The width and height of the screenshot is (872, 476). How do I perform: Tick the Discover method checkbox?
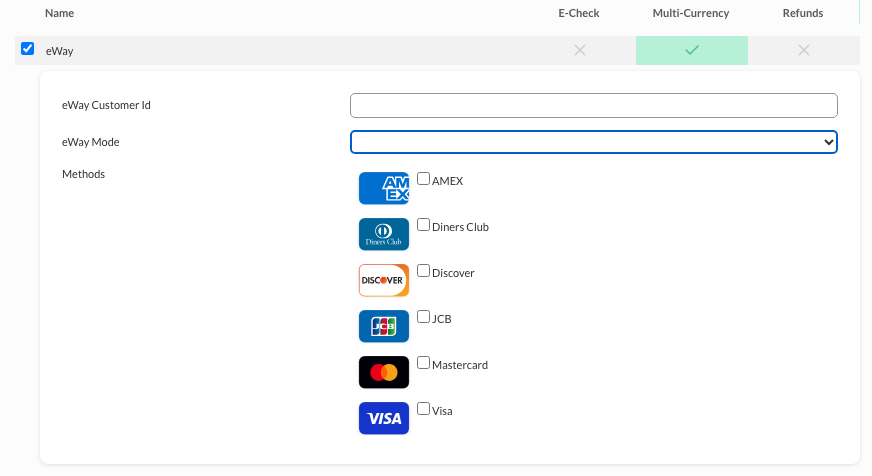[x=423, y=271]
